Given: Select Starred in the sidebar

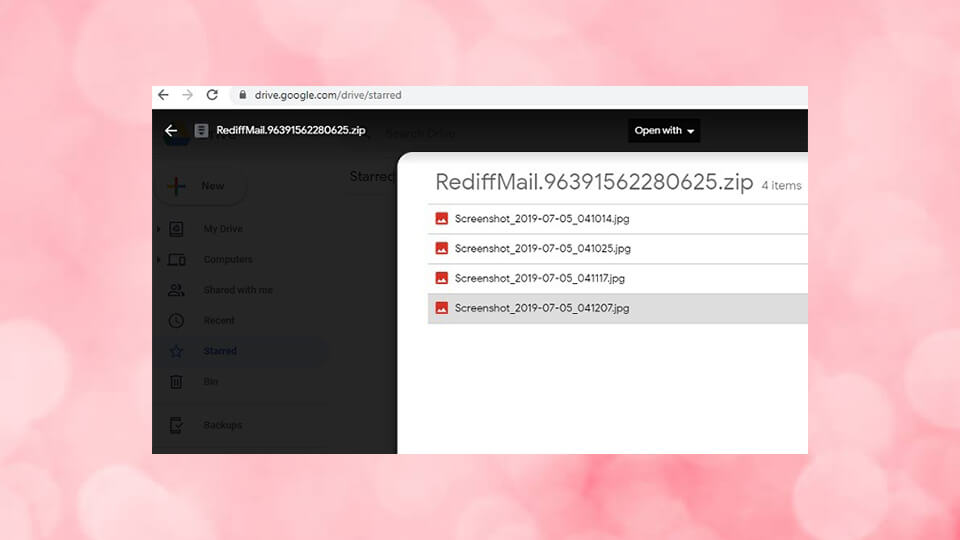Looking at the screenshot, I should point(220,351).
